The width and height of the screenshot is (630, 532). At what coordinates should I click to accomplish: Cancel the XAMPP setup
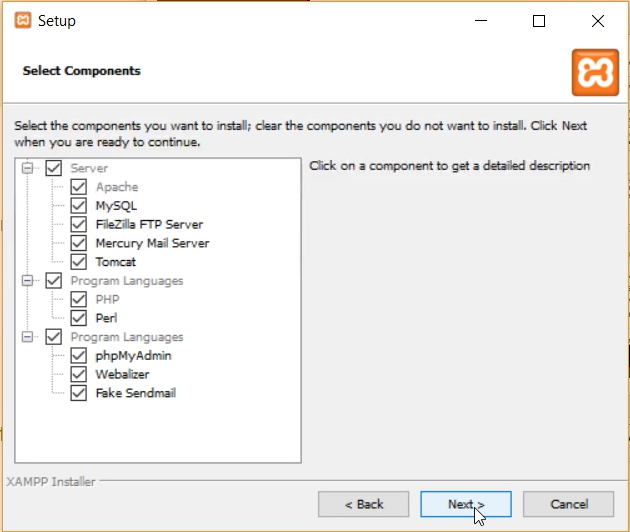(568, 504)
